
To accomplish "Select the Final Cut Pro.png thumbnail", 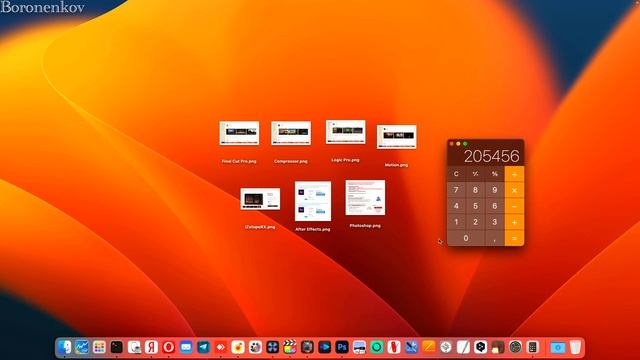I will (239, 133).
